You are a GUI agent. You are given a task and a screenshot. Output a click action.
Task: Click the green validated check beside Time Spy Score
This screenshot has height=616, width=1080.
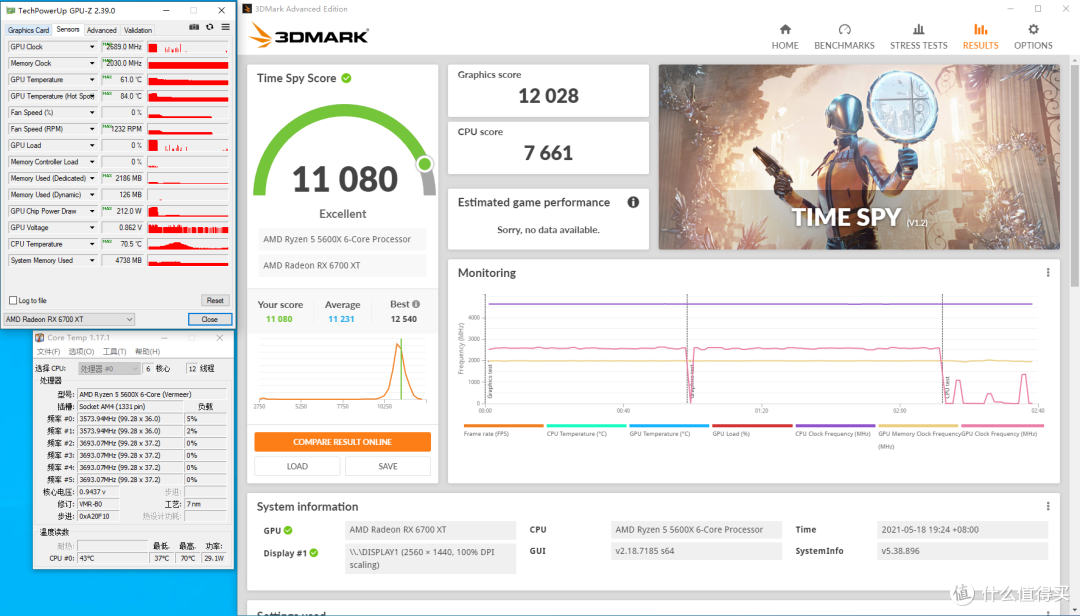(x=346, y=78)
